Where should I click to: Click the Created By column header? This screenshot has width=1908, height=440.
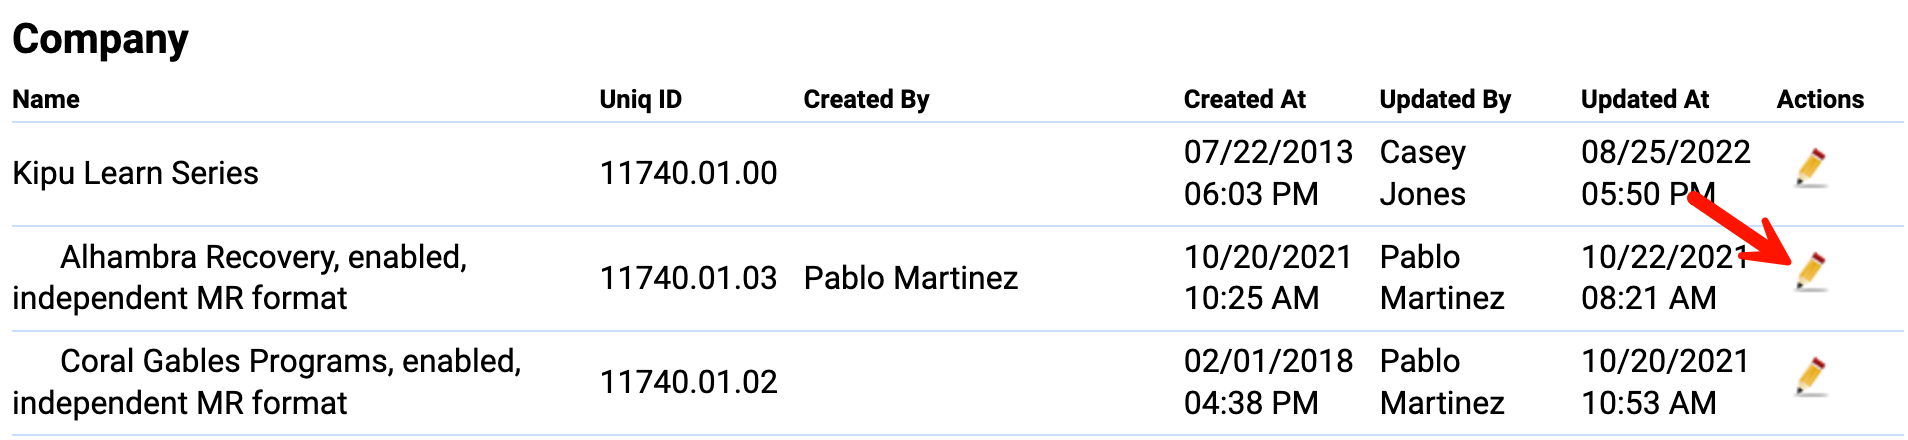pos(866,99)
